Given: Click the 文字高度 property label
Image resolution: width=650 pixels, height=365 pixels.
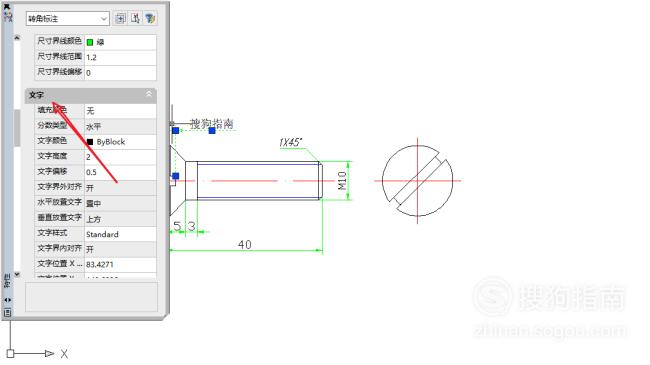Looking at the screenshot, I should click(x=52, y=156).
